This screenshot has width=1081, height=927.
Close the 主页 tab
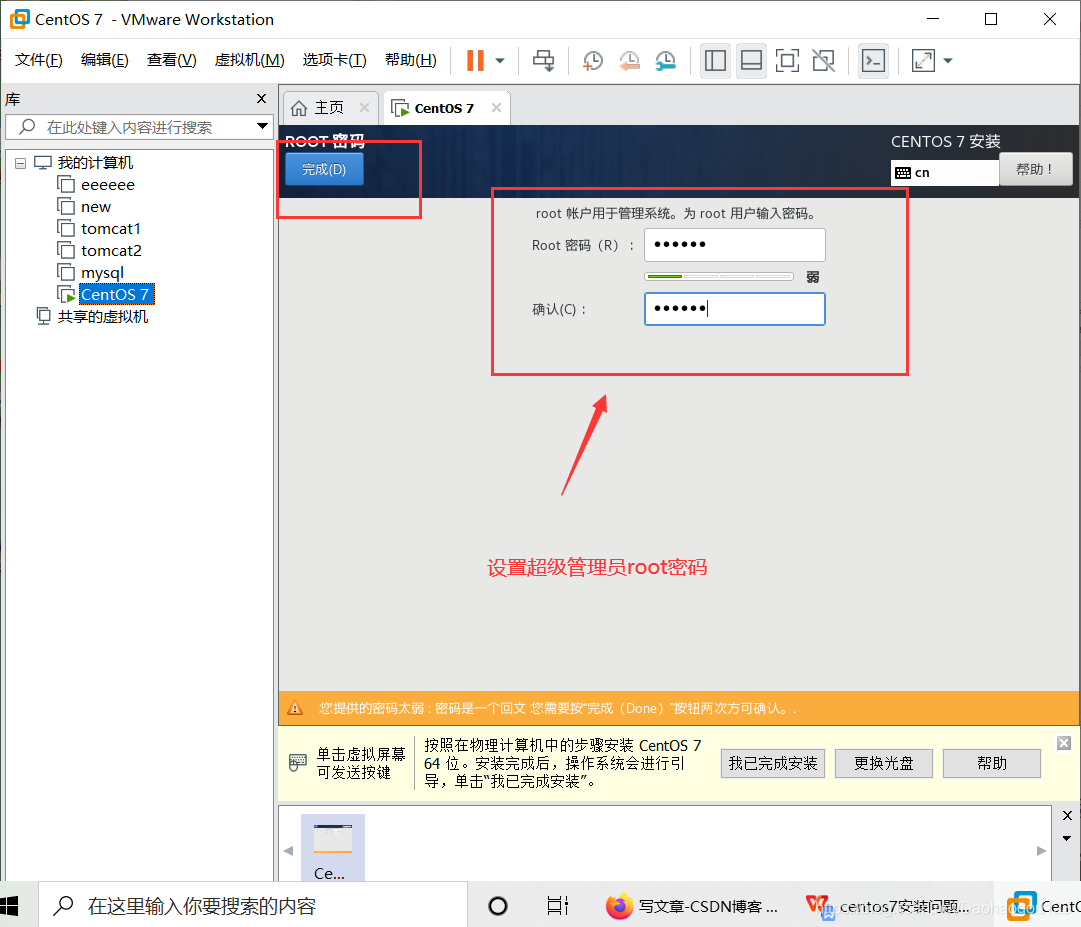[365, 108]
